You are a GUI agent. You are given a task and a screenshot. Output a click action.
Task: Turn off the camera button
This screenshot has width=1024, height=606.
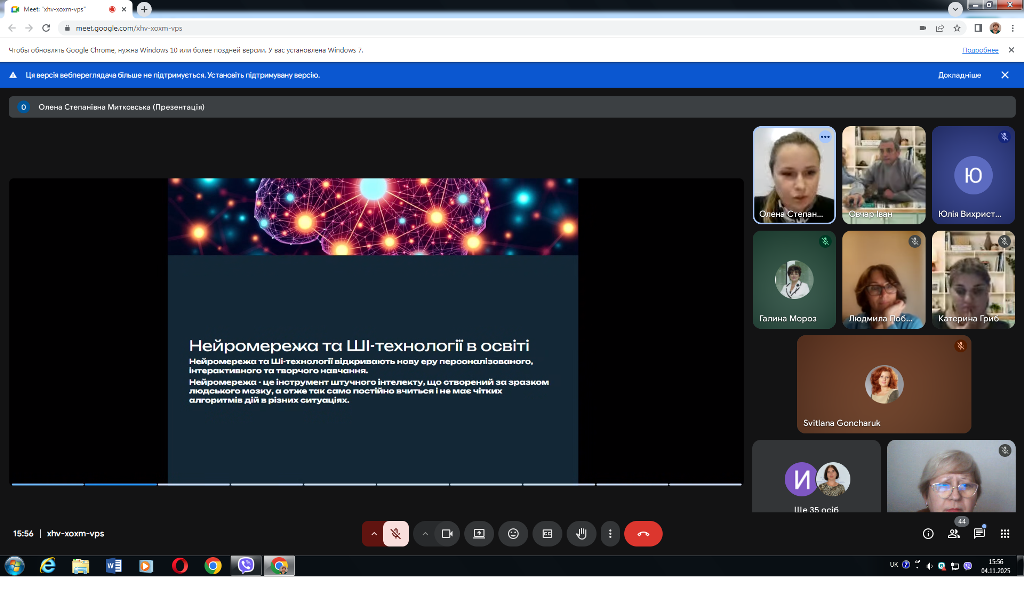click(447, 534)
